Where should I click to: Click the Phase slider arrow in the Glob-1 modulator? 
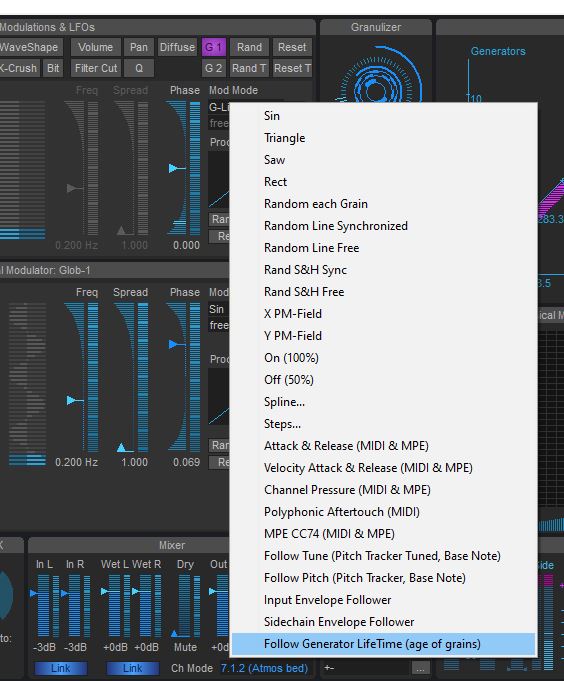pyautogui.click(x=174, y=344)
